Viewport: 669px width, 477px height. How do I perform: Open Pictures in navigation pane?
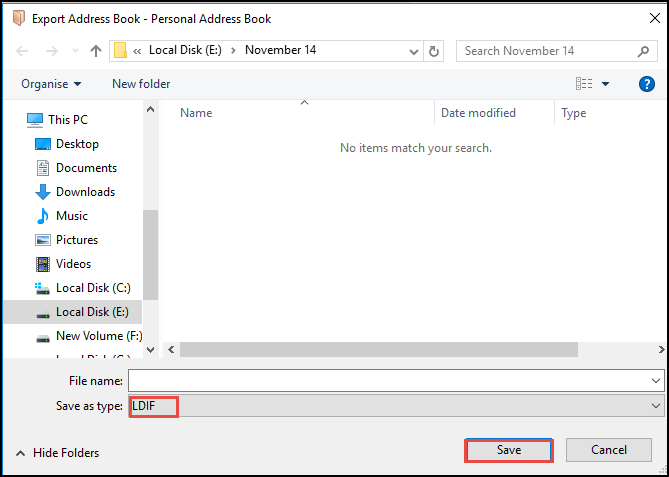coord(77,239)
